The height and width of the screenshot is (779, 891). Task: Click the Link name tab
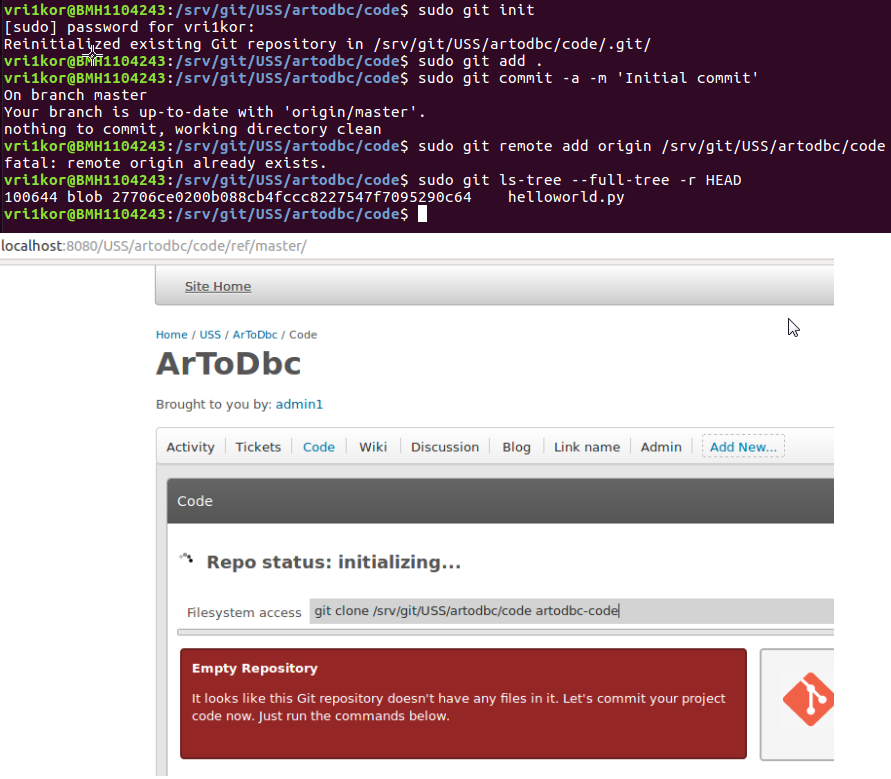point(587,447)
